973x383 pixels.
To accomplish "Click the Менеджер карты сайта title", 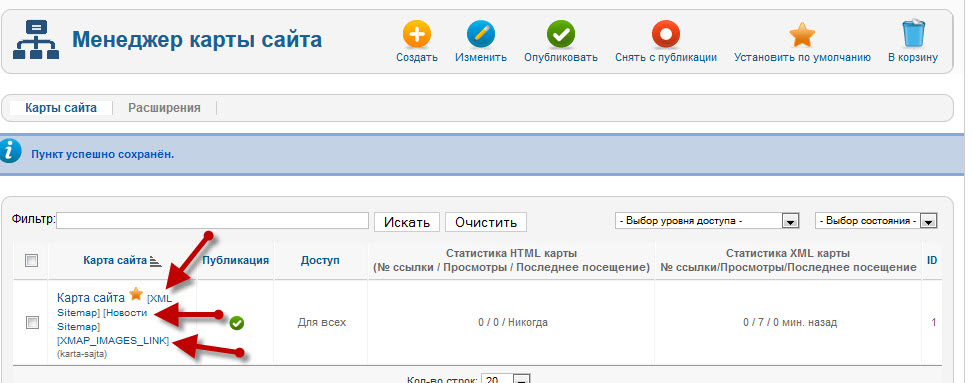I will (197, 40).
